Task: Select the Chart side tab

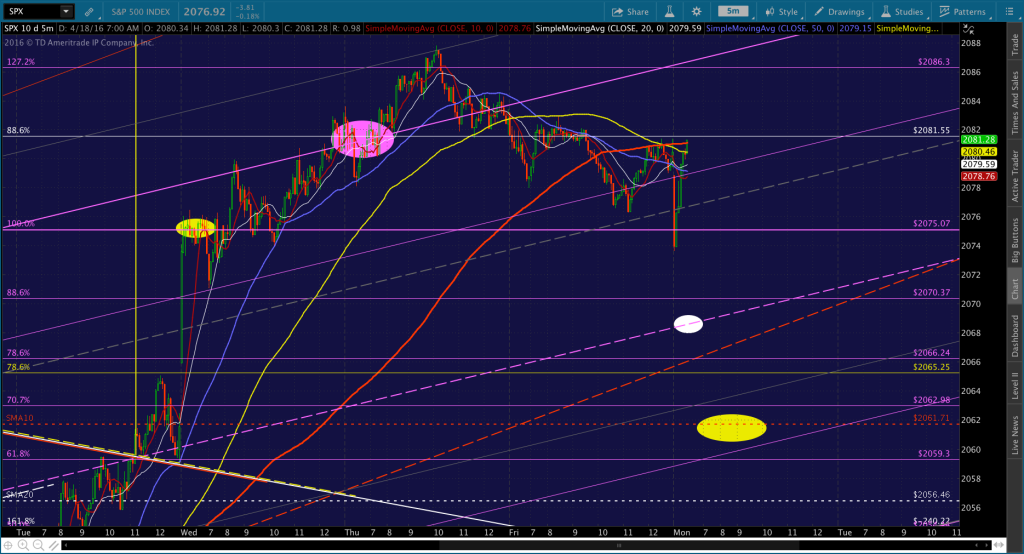Action: click(1015, 288)
